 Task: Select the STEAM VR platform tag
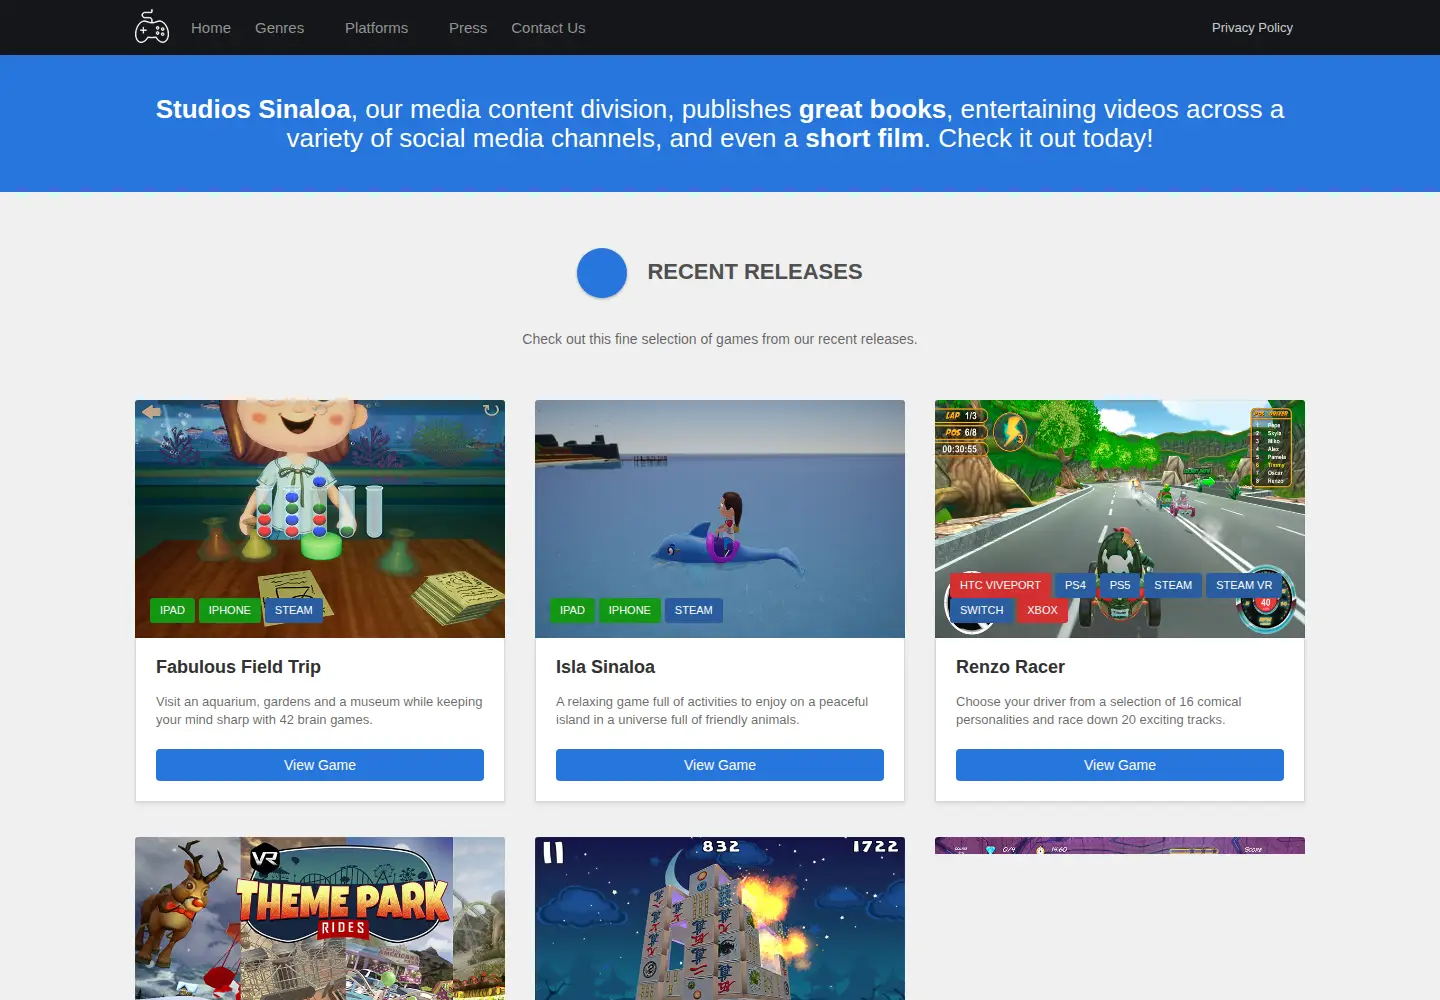point(1244,585)
